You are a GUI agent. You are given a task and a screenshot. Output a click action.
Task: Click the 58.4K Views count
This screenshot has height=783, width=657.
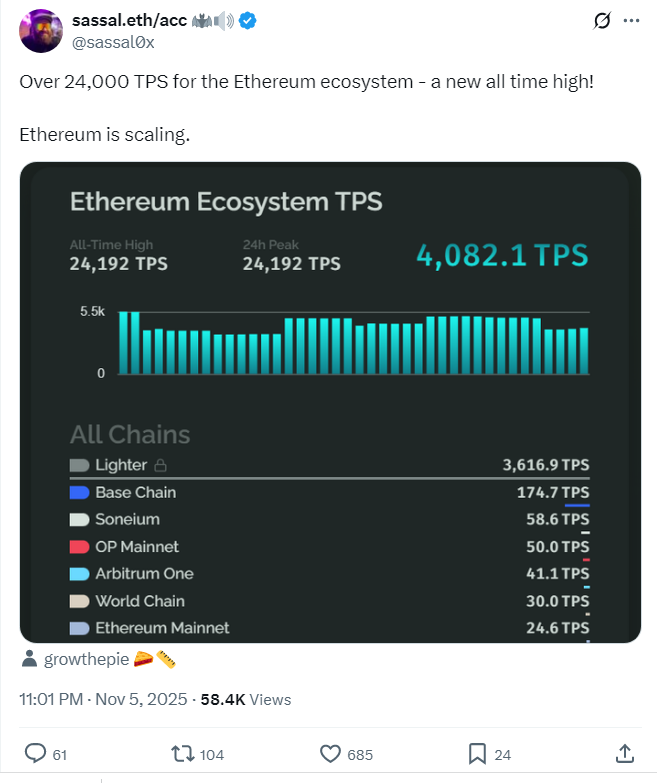click(x=245, y=699)
